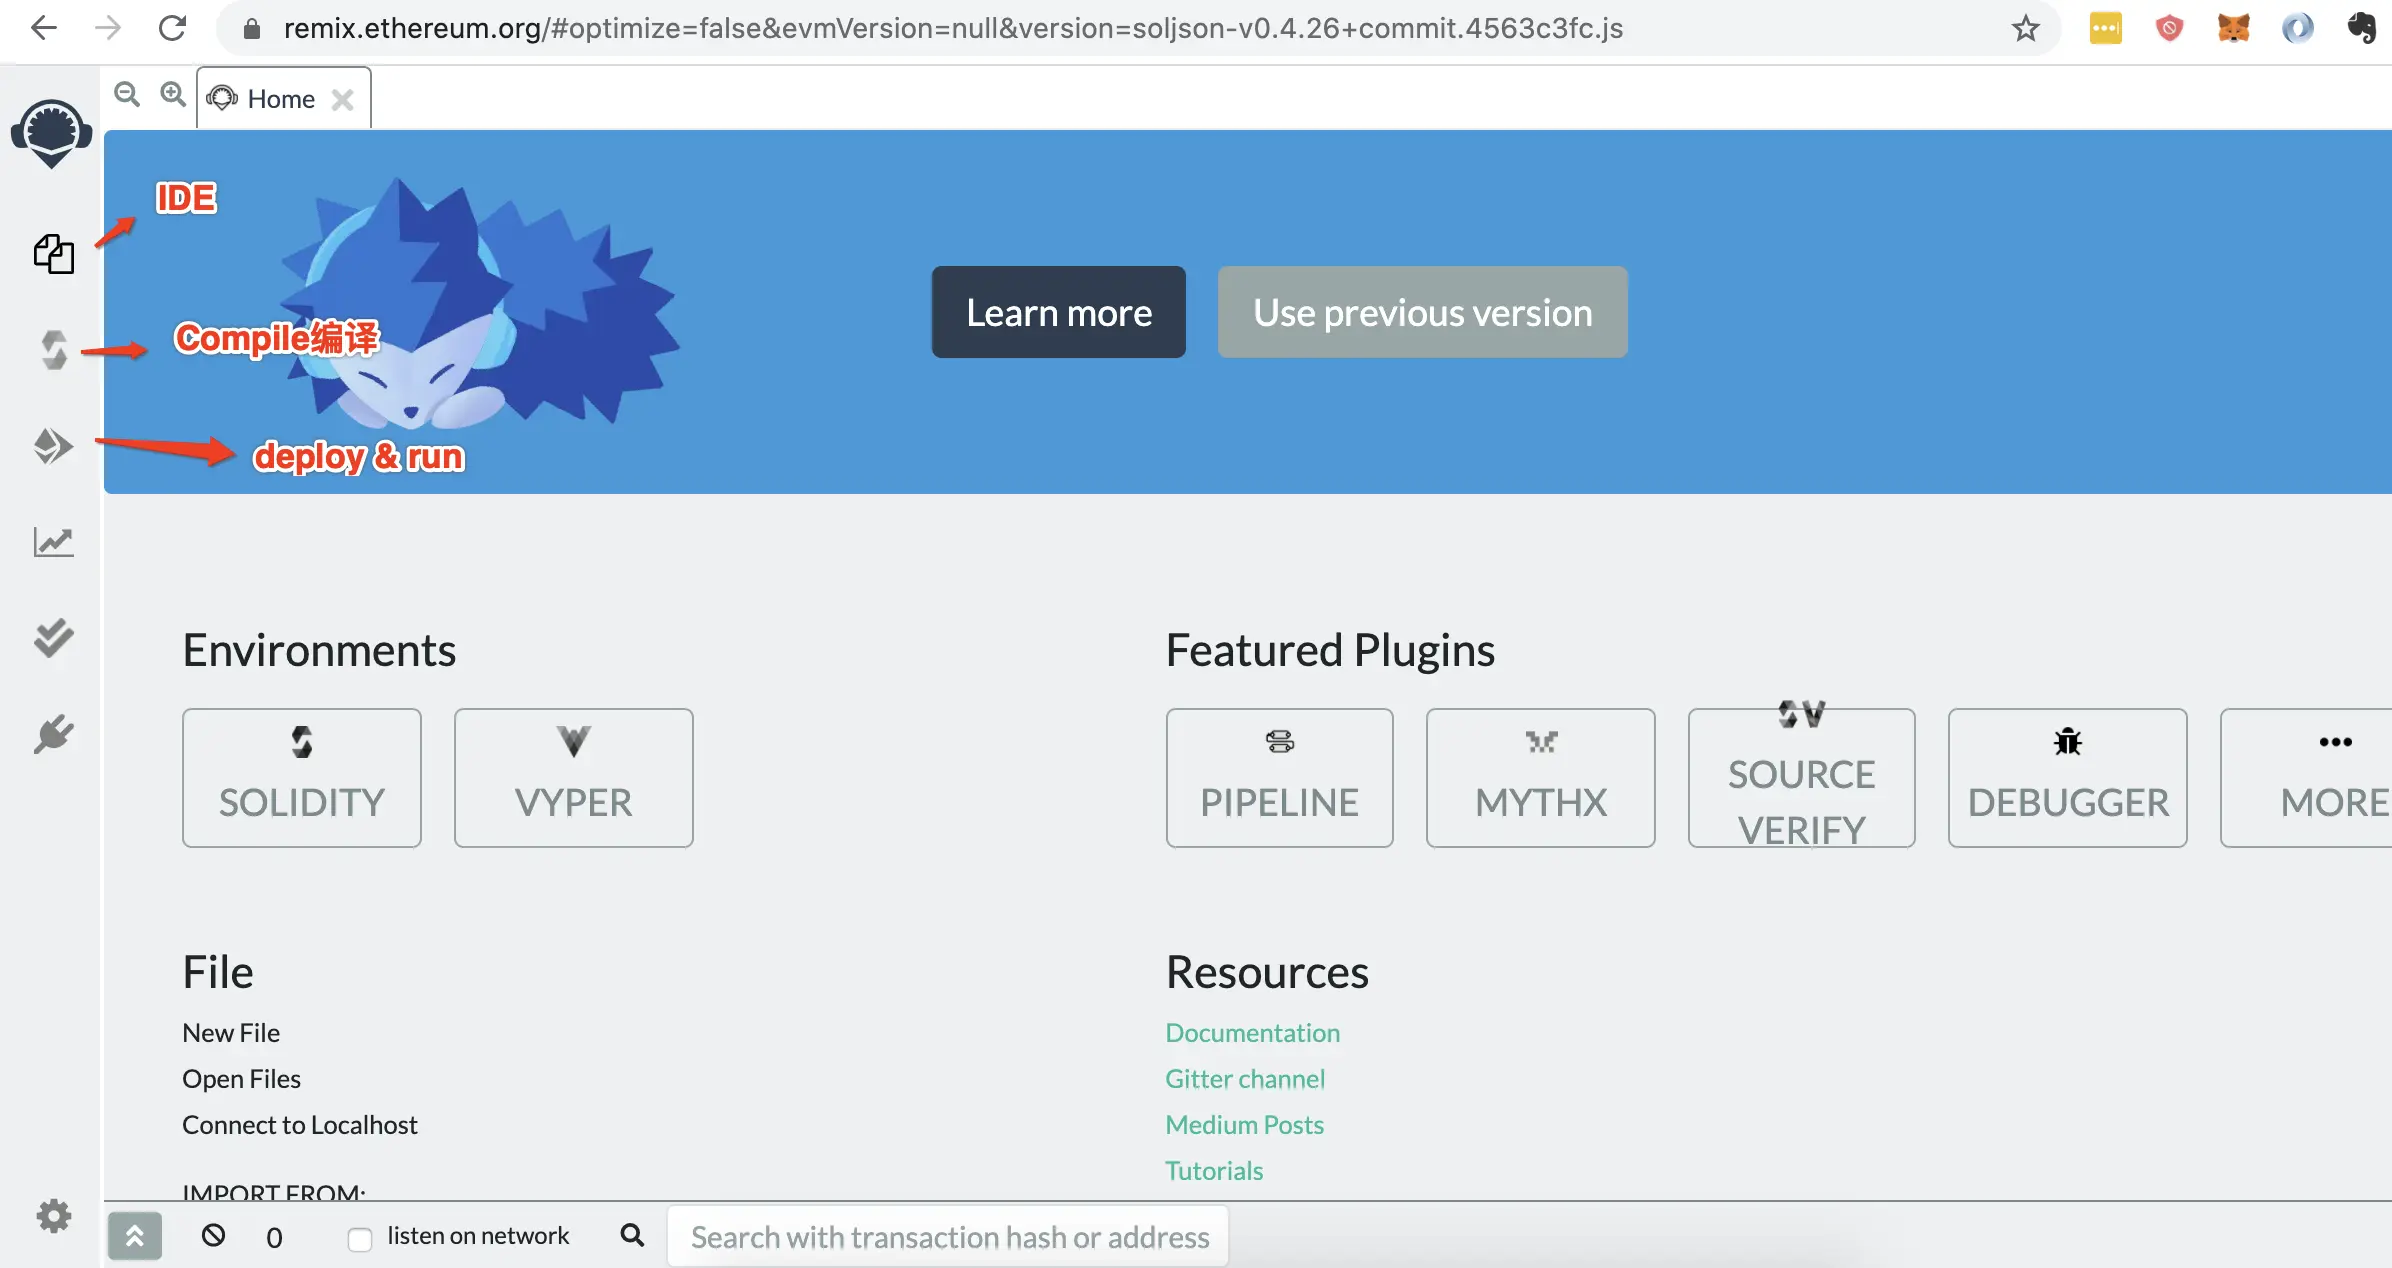Zoom out the editor view
Image resolution: width=2392 pixels, height=1268 pixels.
pos(127,95)
